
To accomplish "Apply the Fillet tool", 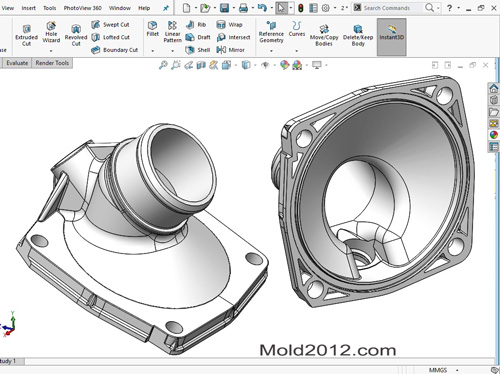I will click(152, 29).
